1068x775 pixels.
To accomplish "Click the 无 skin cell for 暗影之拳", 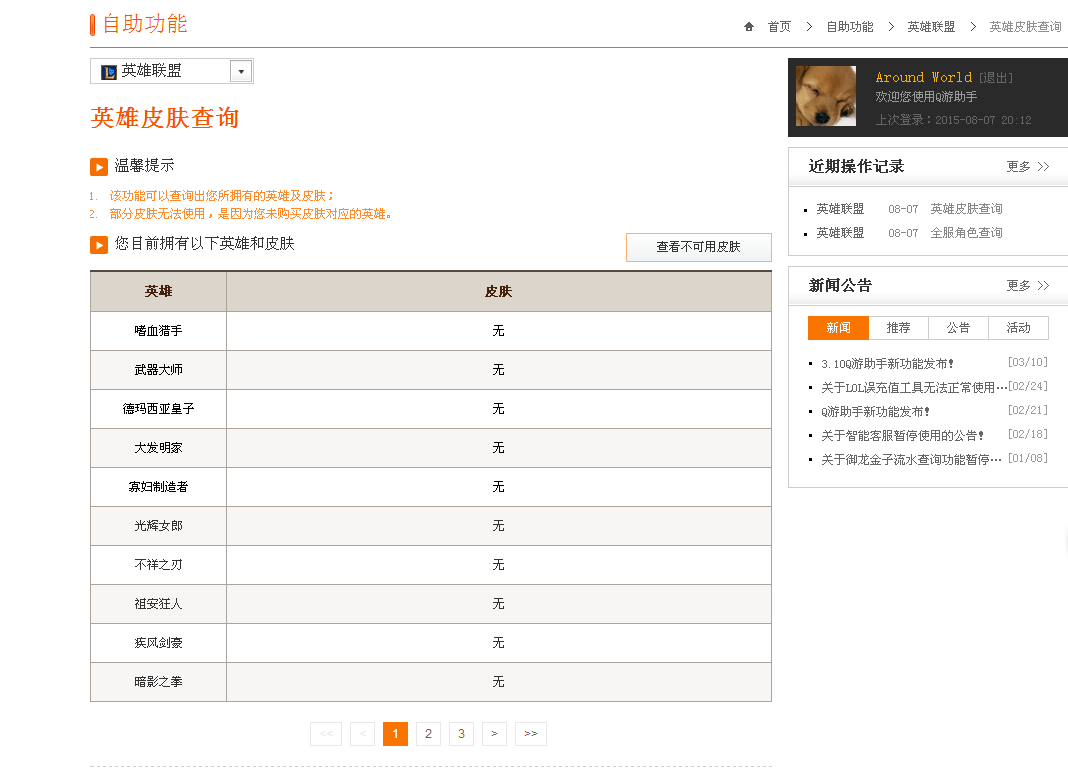I will pos(499,682).
